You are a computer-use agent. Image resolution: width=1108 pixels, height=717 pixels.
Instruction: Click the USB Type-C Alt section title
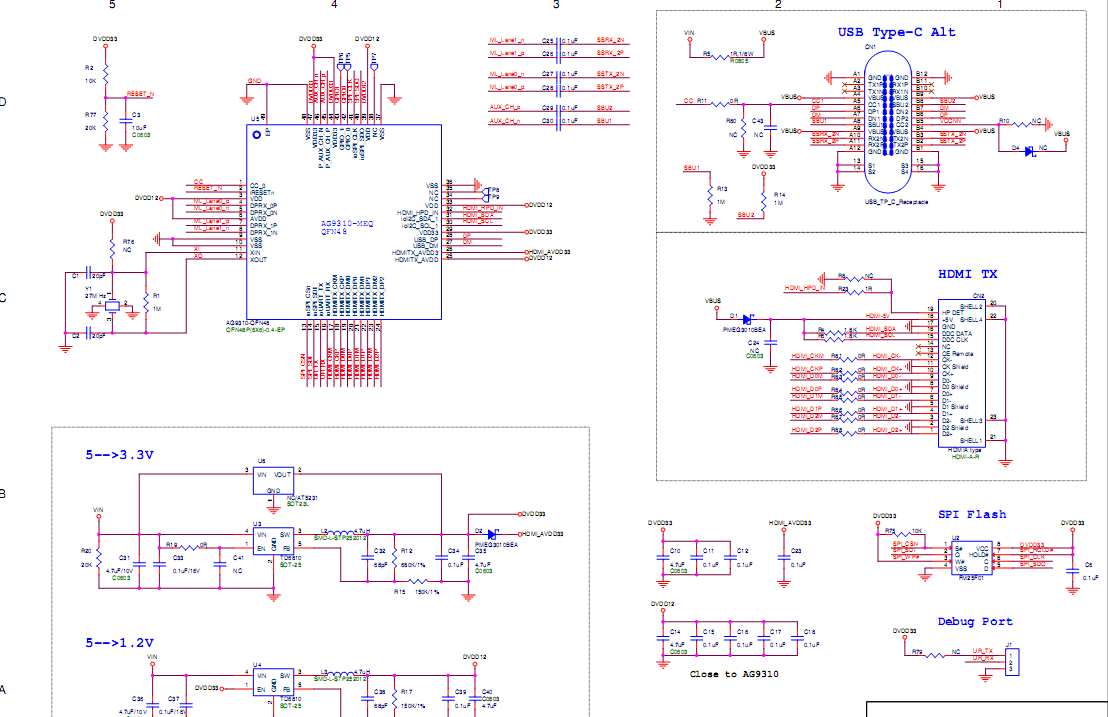(x=896, y=32)
